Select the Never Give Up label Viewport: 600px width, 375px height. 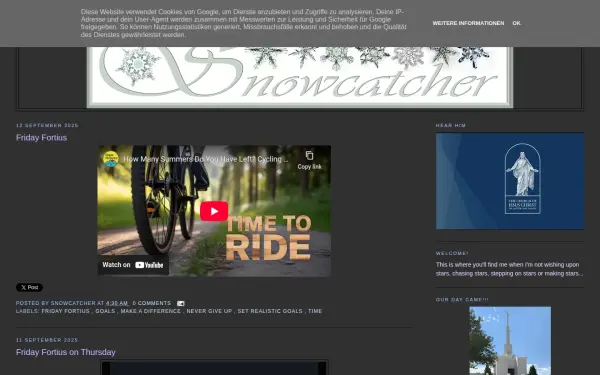click(x=209, y=311)
